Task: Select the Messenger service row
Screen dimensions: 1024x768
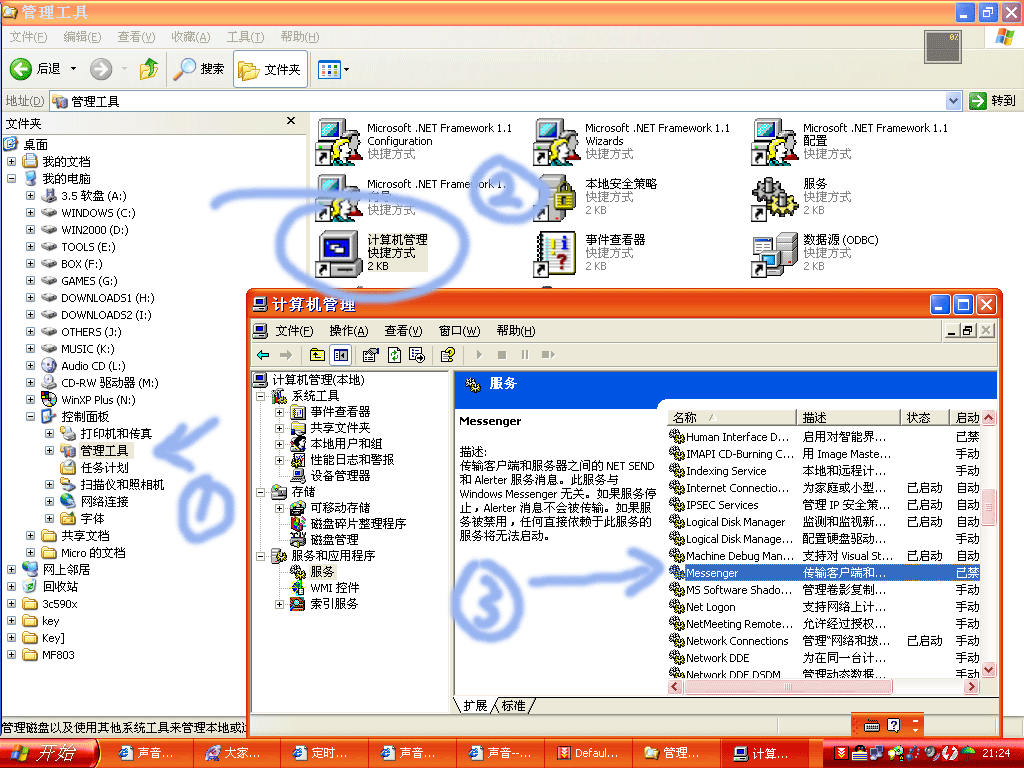Action: [x=824, y=573]
